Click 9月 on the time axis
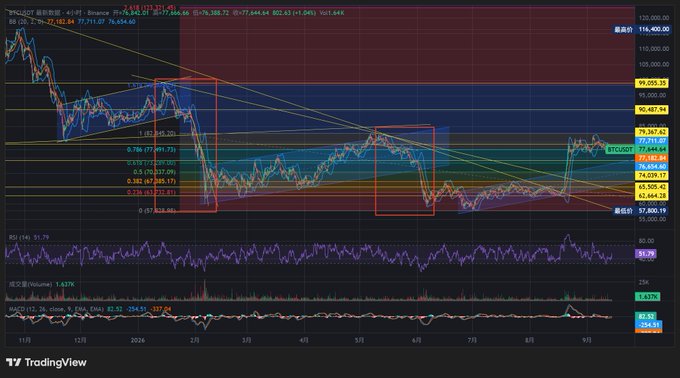The height and width of the screenshot is (378, 680). pos(587,340)
